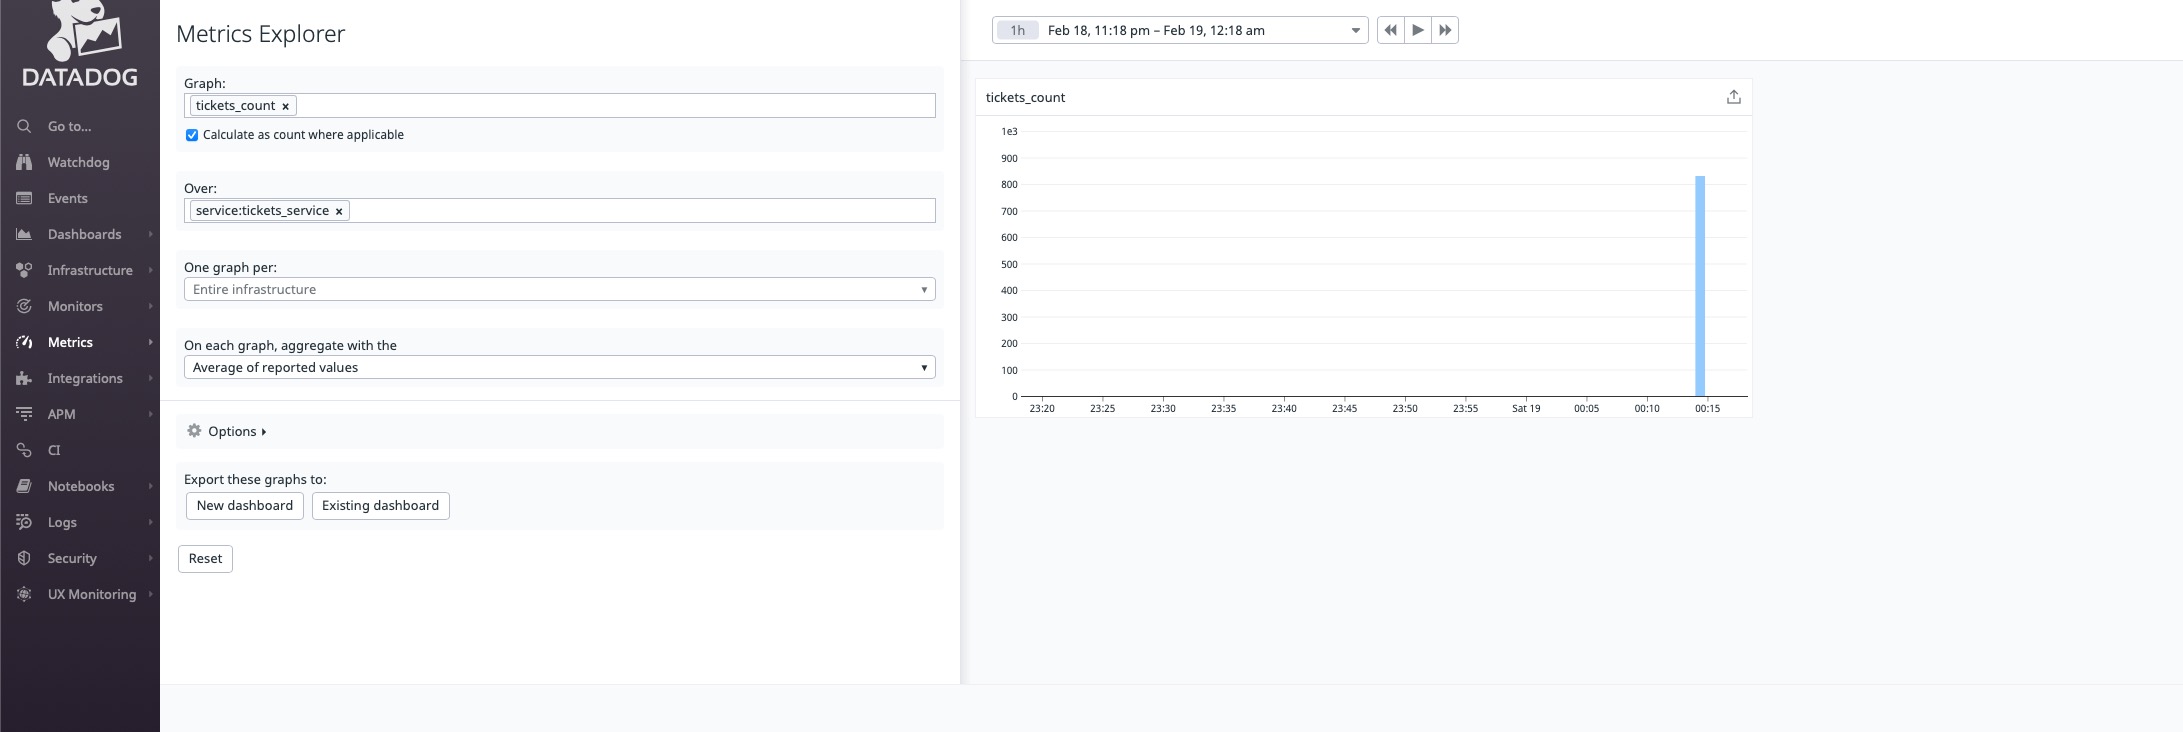The width and height of the screenshot is (2183, 732).
Task: Export the tickets_count graph via share icon
Action: [1734, 97]
